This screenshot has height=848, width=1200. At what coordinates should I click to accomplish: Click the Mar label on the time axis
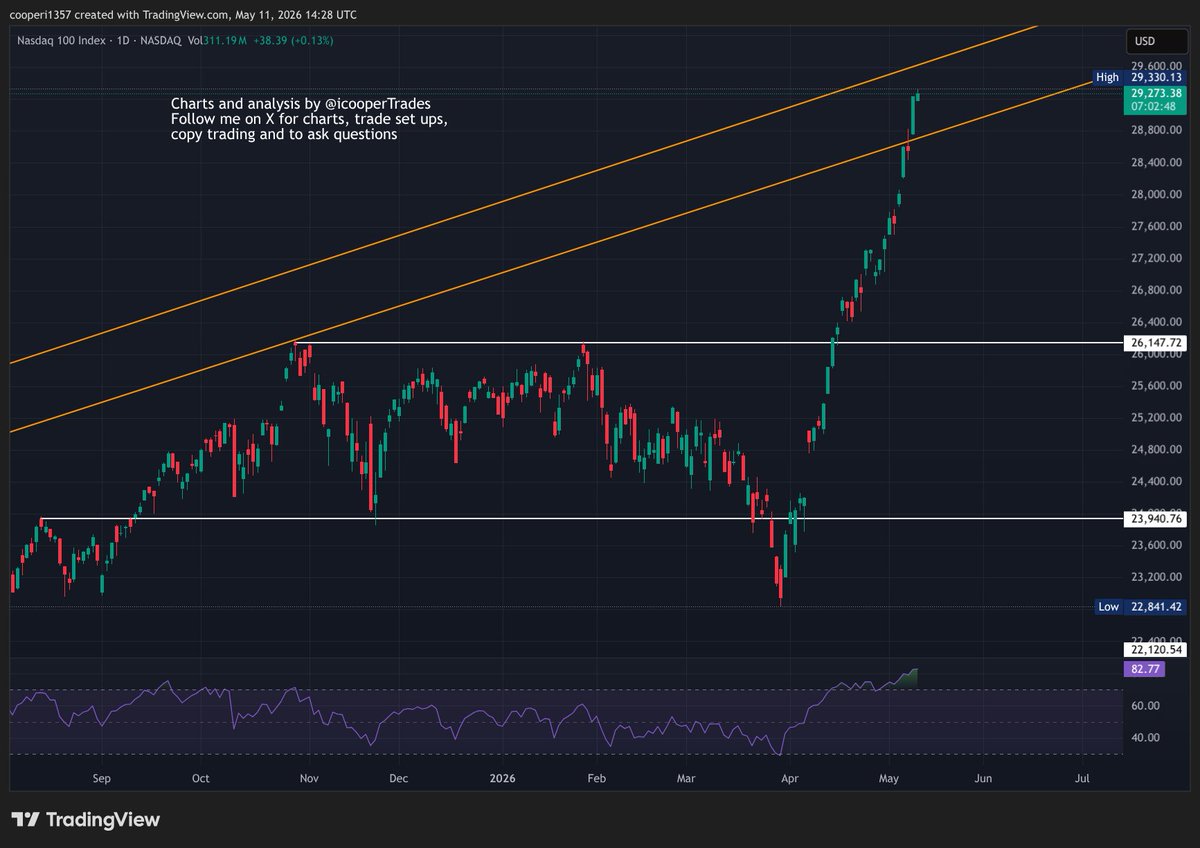coord(686,776)
